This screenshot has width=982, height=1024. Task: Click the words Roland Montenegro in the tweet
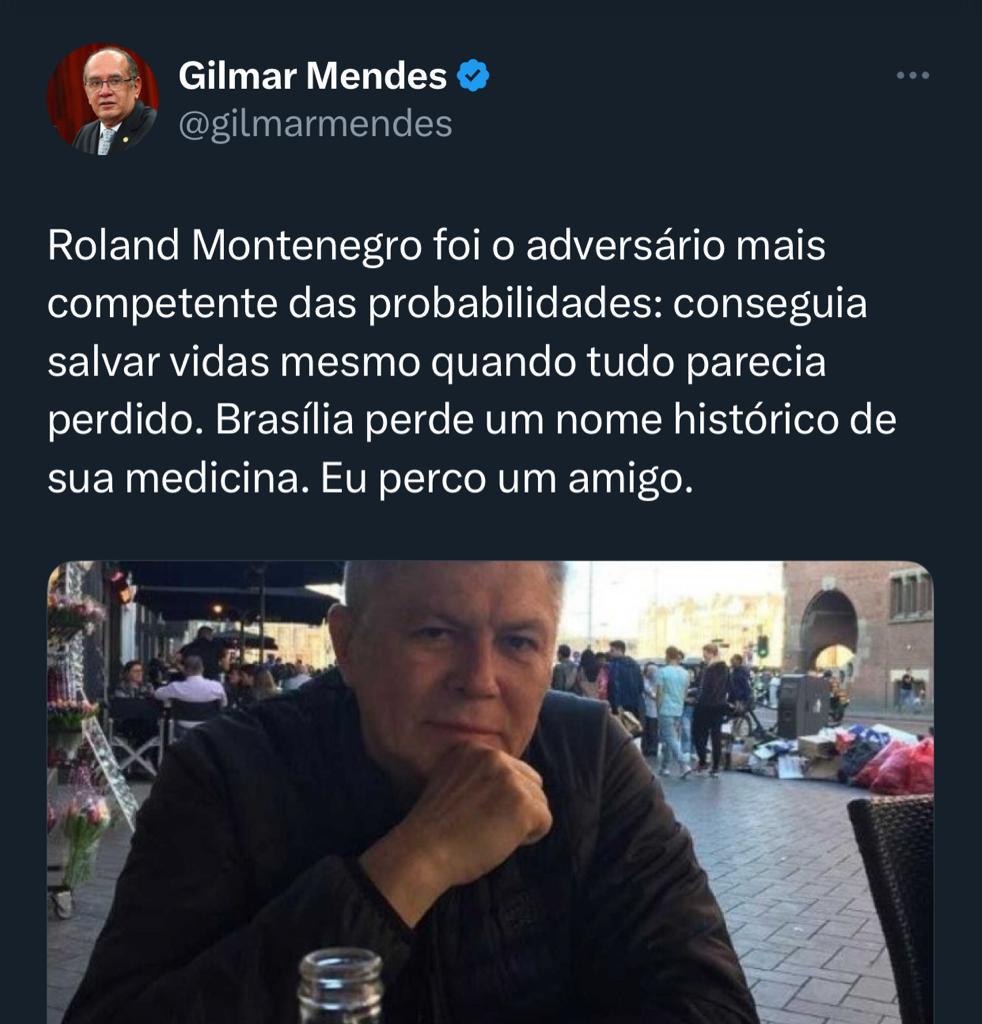tap(234, 246)
